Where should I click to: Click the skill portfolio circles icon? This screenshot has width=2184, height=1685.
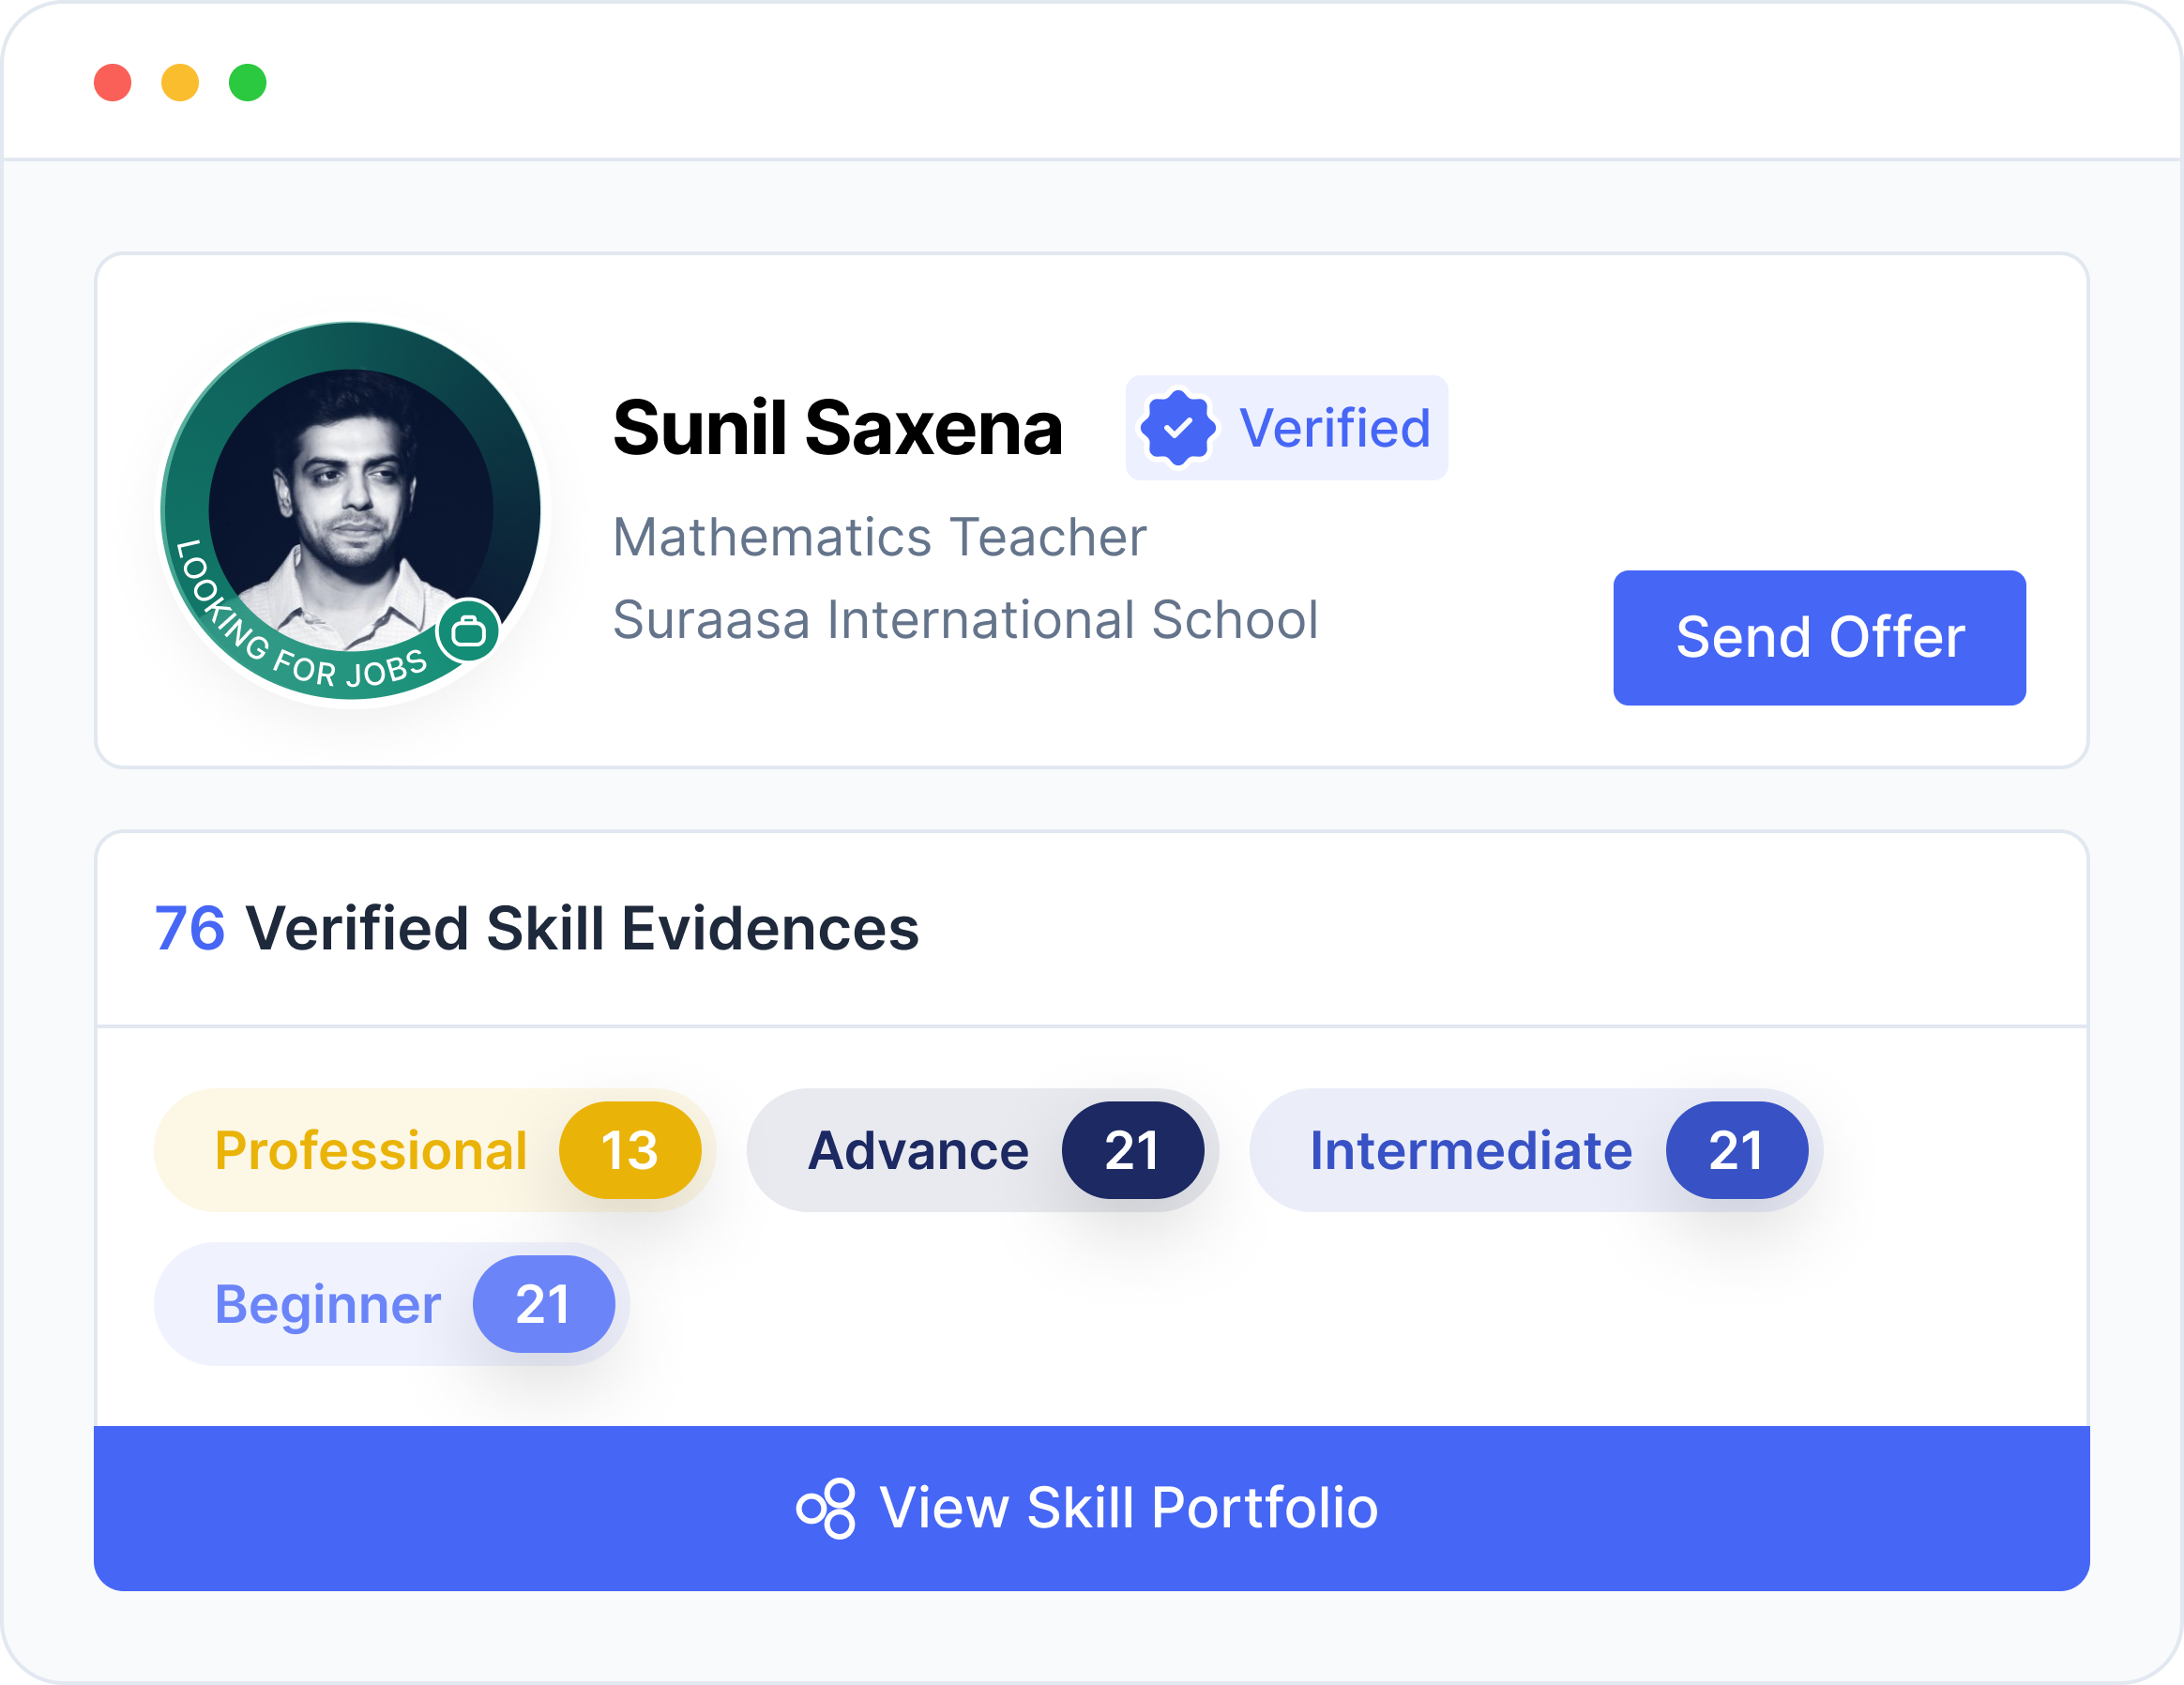coord(826,1508)
